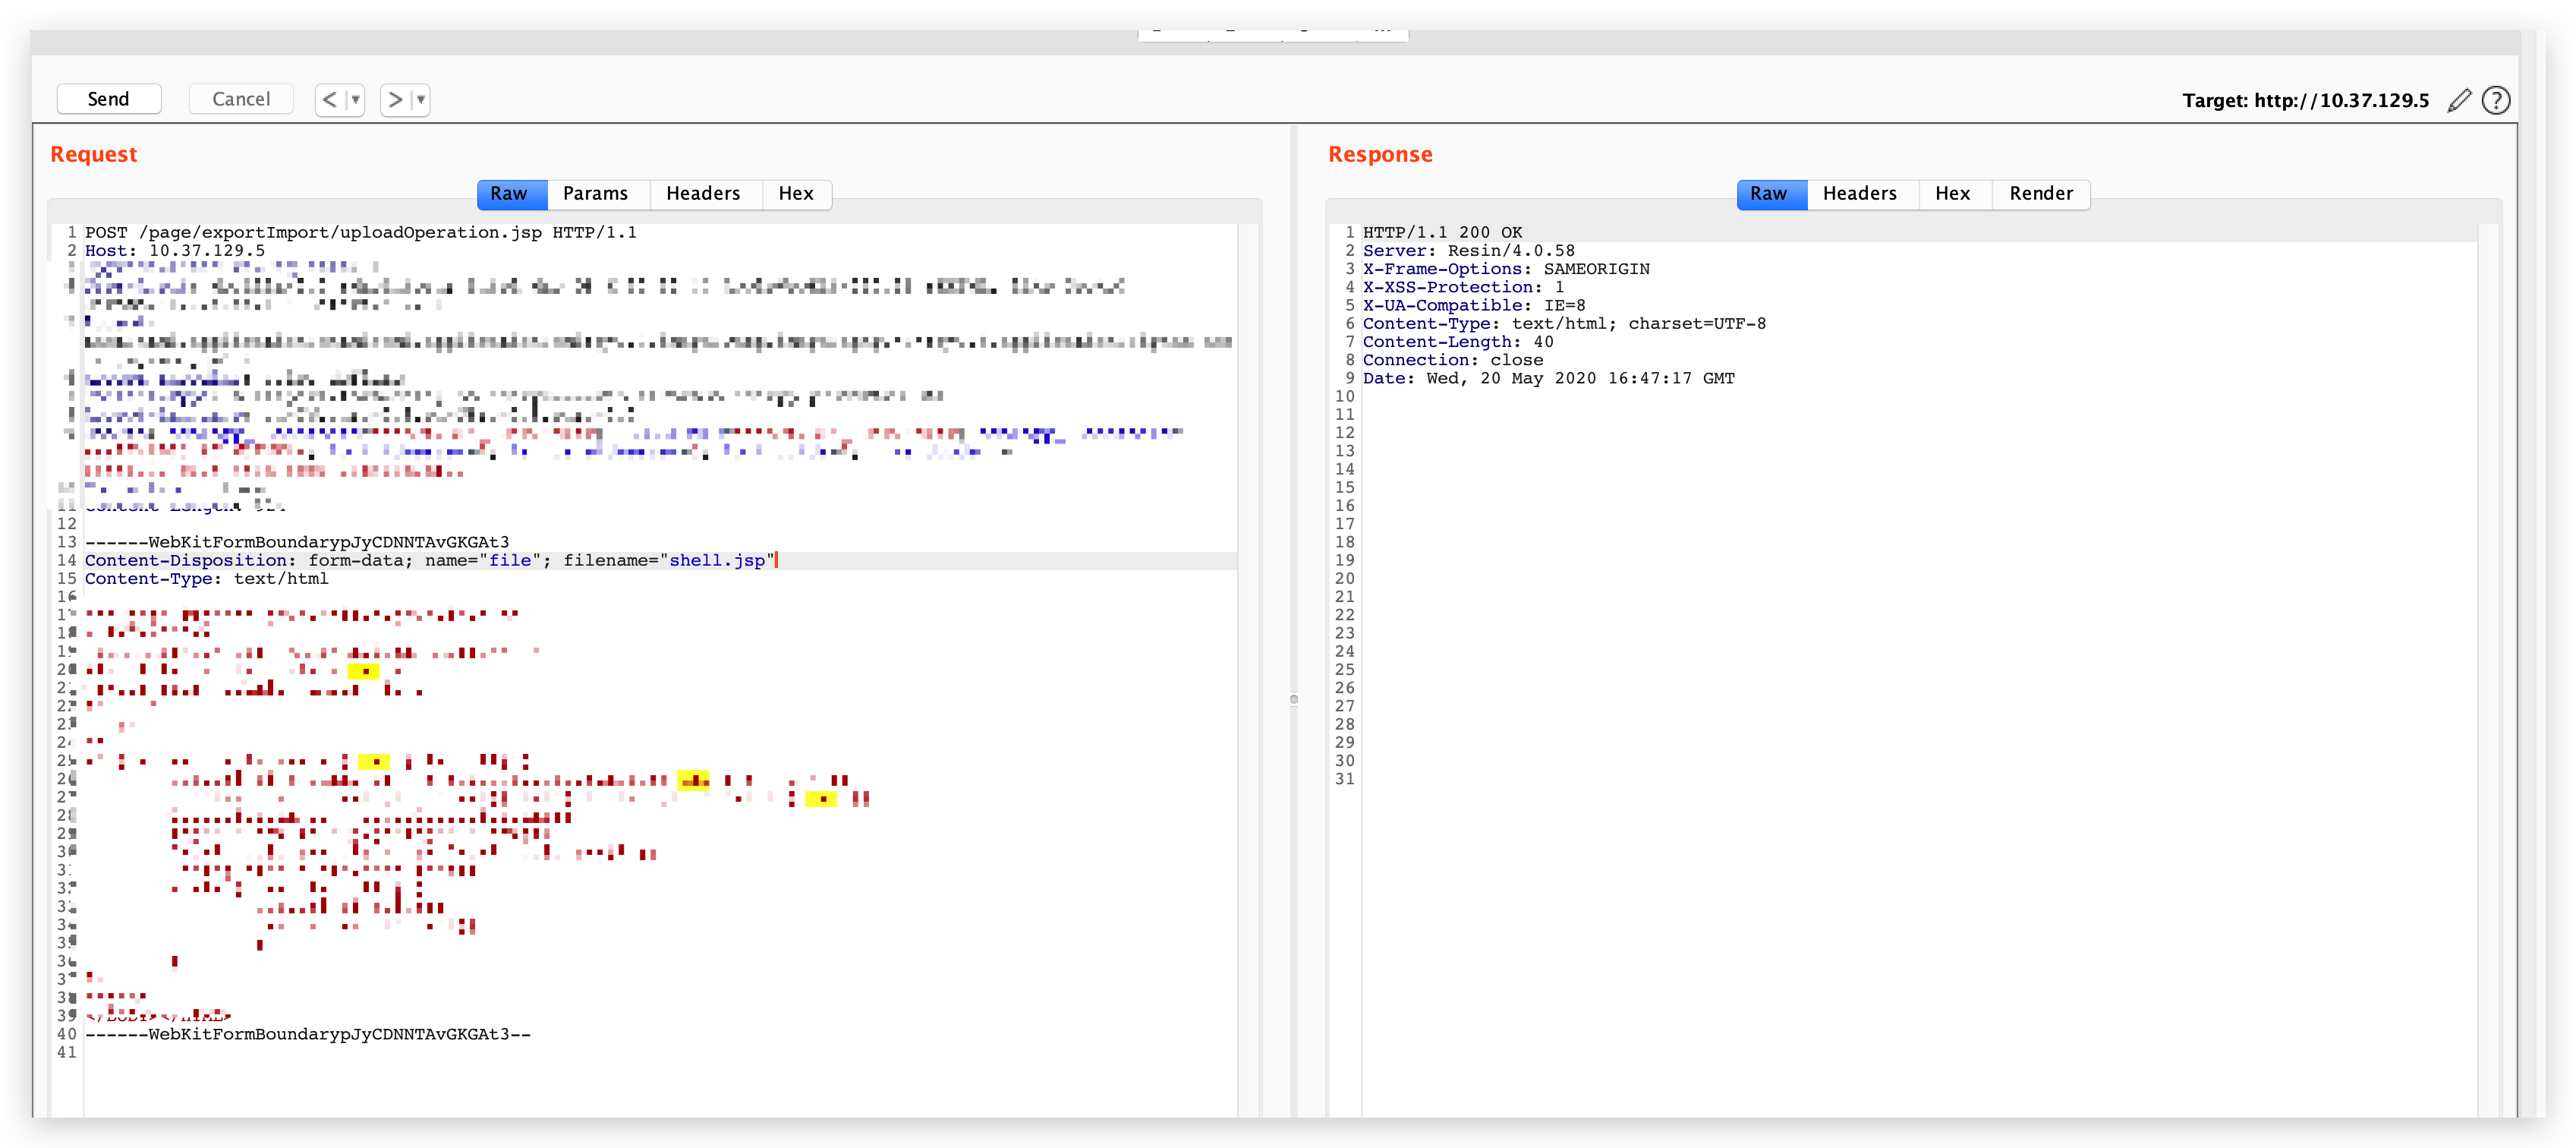Go forward to next request in history

(x=396, y=99)
